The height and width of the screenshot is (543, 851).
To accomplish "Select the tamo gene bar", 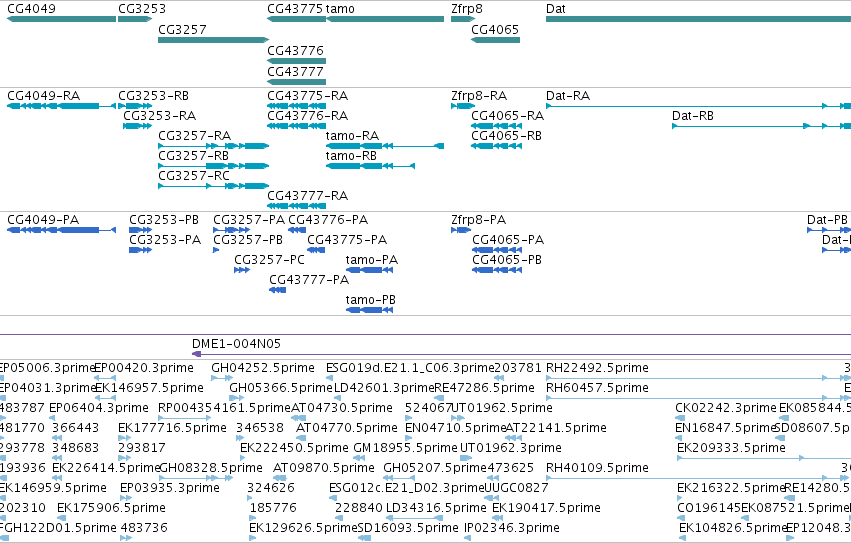I will [385, 19].
